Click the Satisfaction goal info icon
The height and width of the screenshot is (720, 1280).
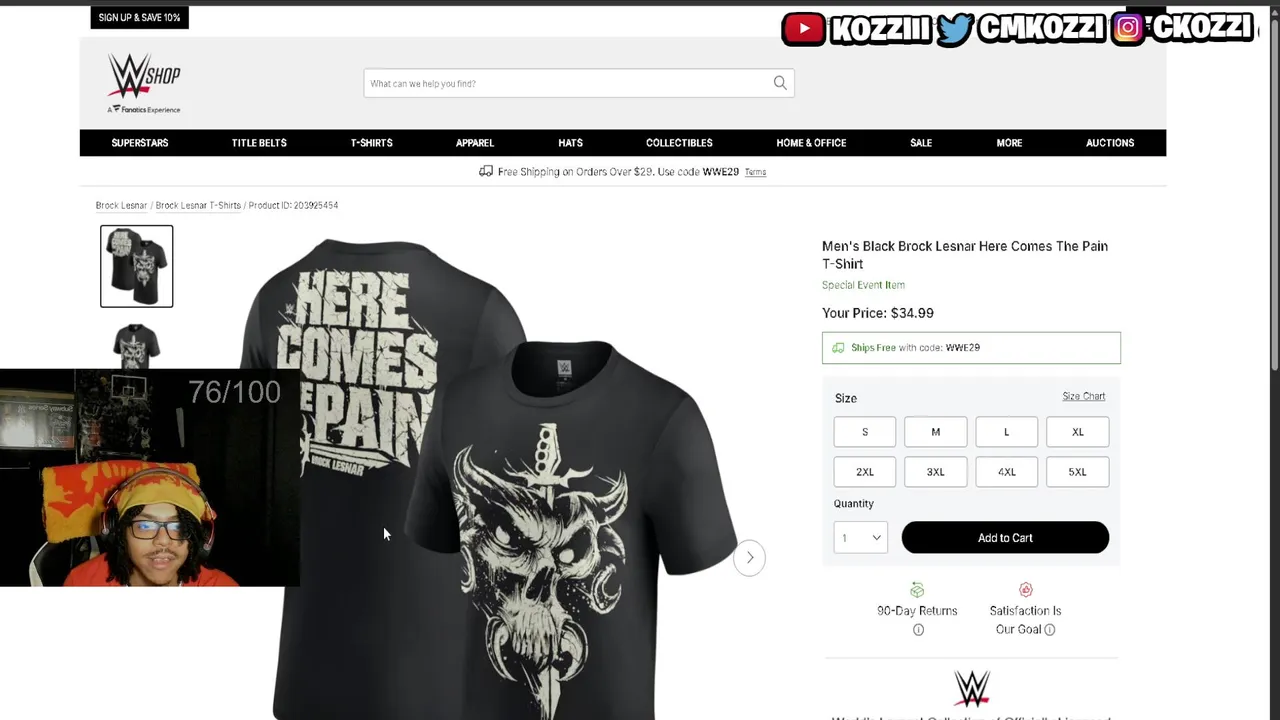tap(1049, 629)
